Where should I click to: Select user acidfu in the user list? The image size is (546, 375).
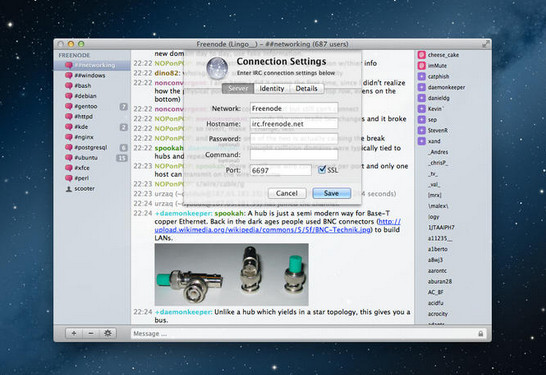[x=436, y=303]
